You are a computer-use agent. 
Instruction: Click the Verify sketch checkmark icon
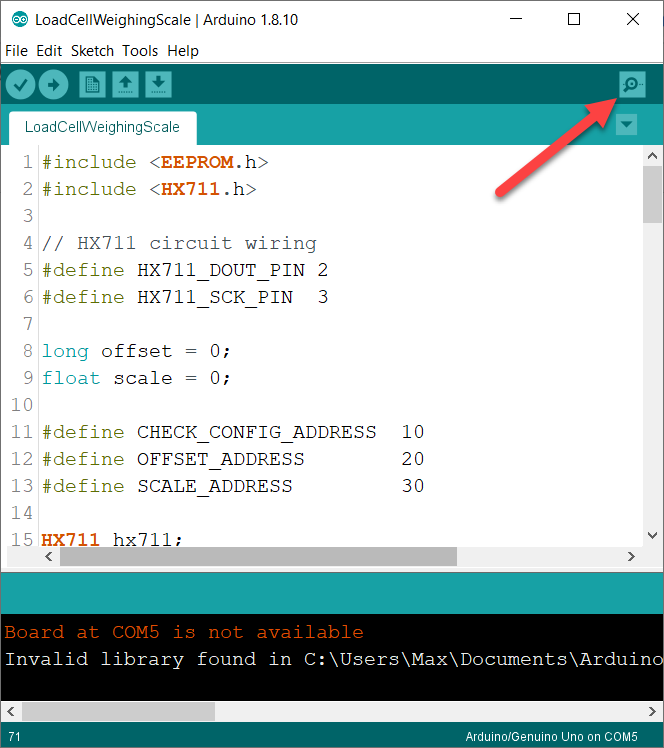tap(21, 85)
